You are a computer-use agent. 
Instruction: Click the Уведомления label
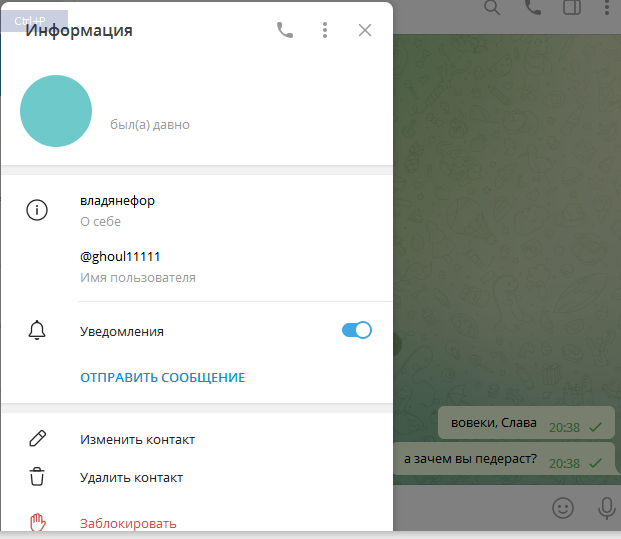pyautogui.click(x=122, y=331)
